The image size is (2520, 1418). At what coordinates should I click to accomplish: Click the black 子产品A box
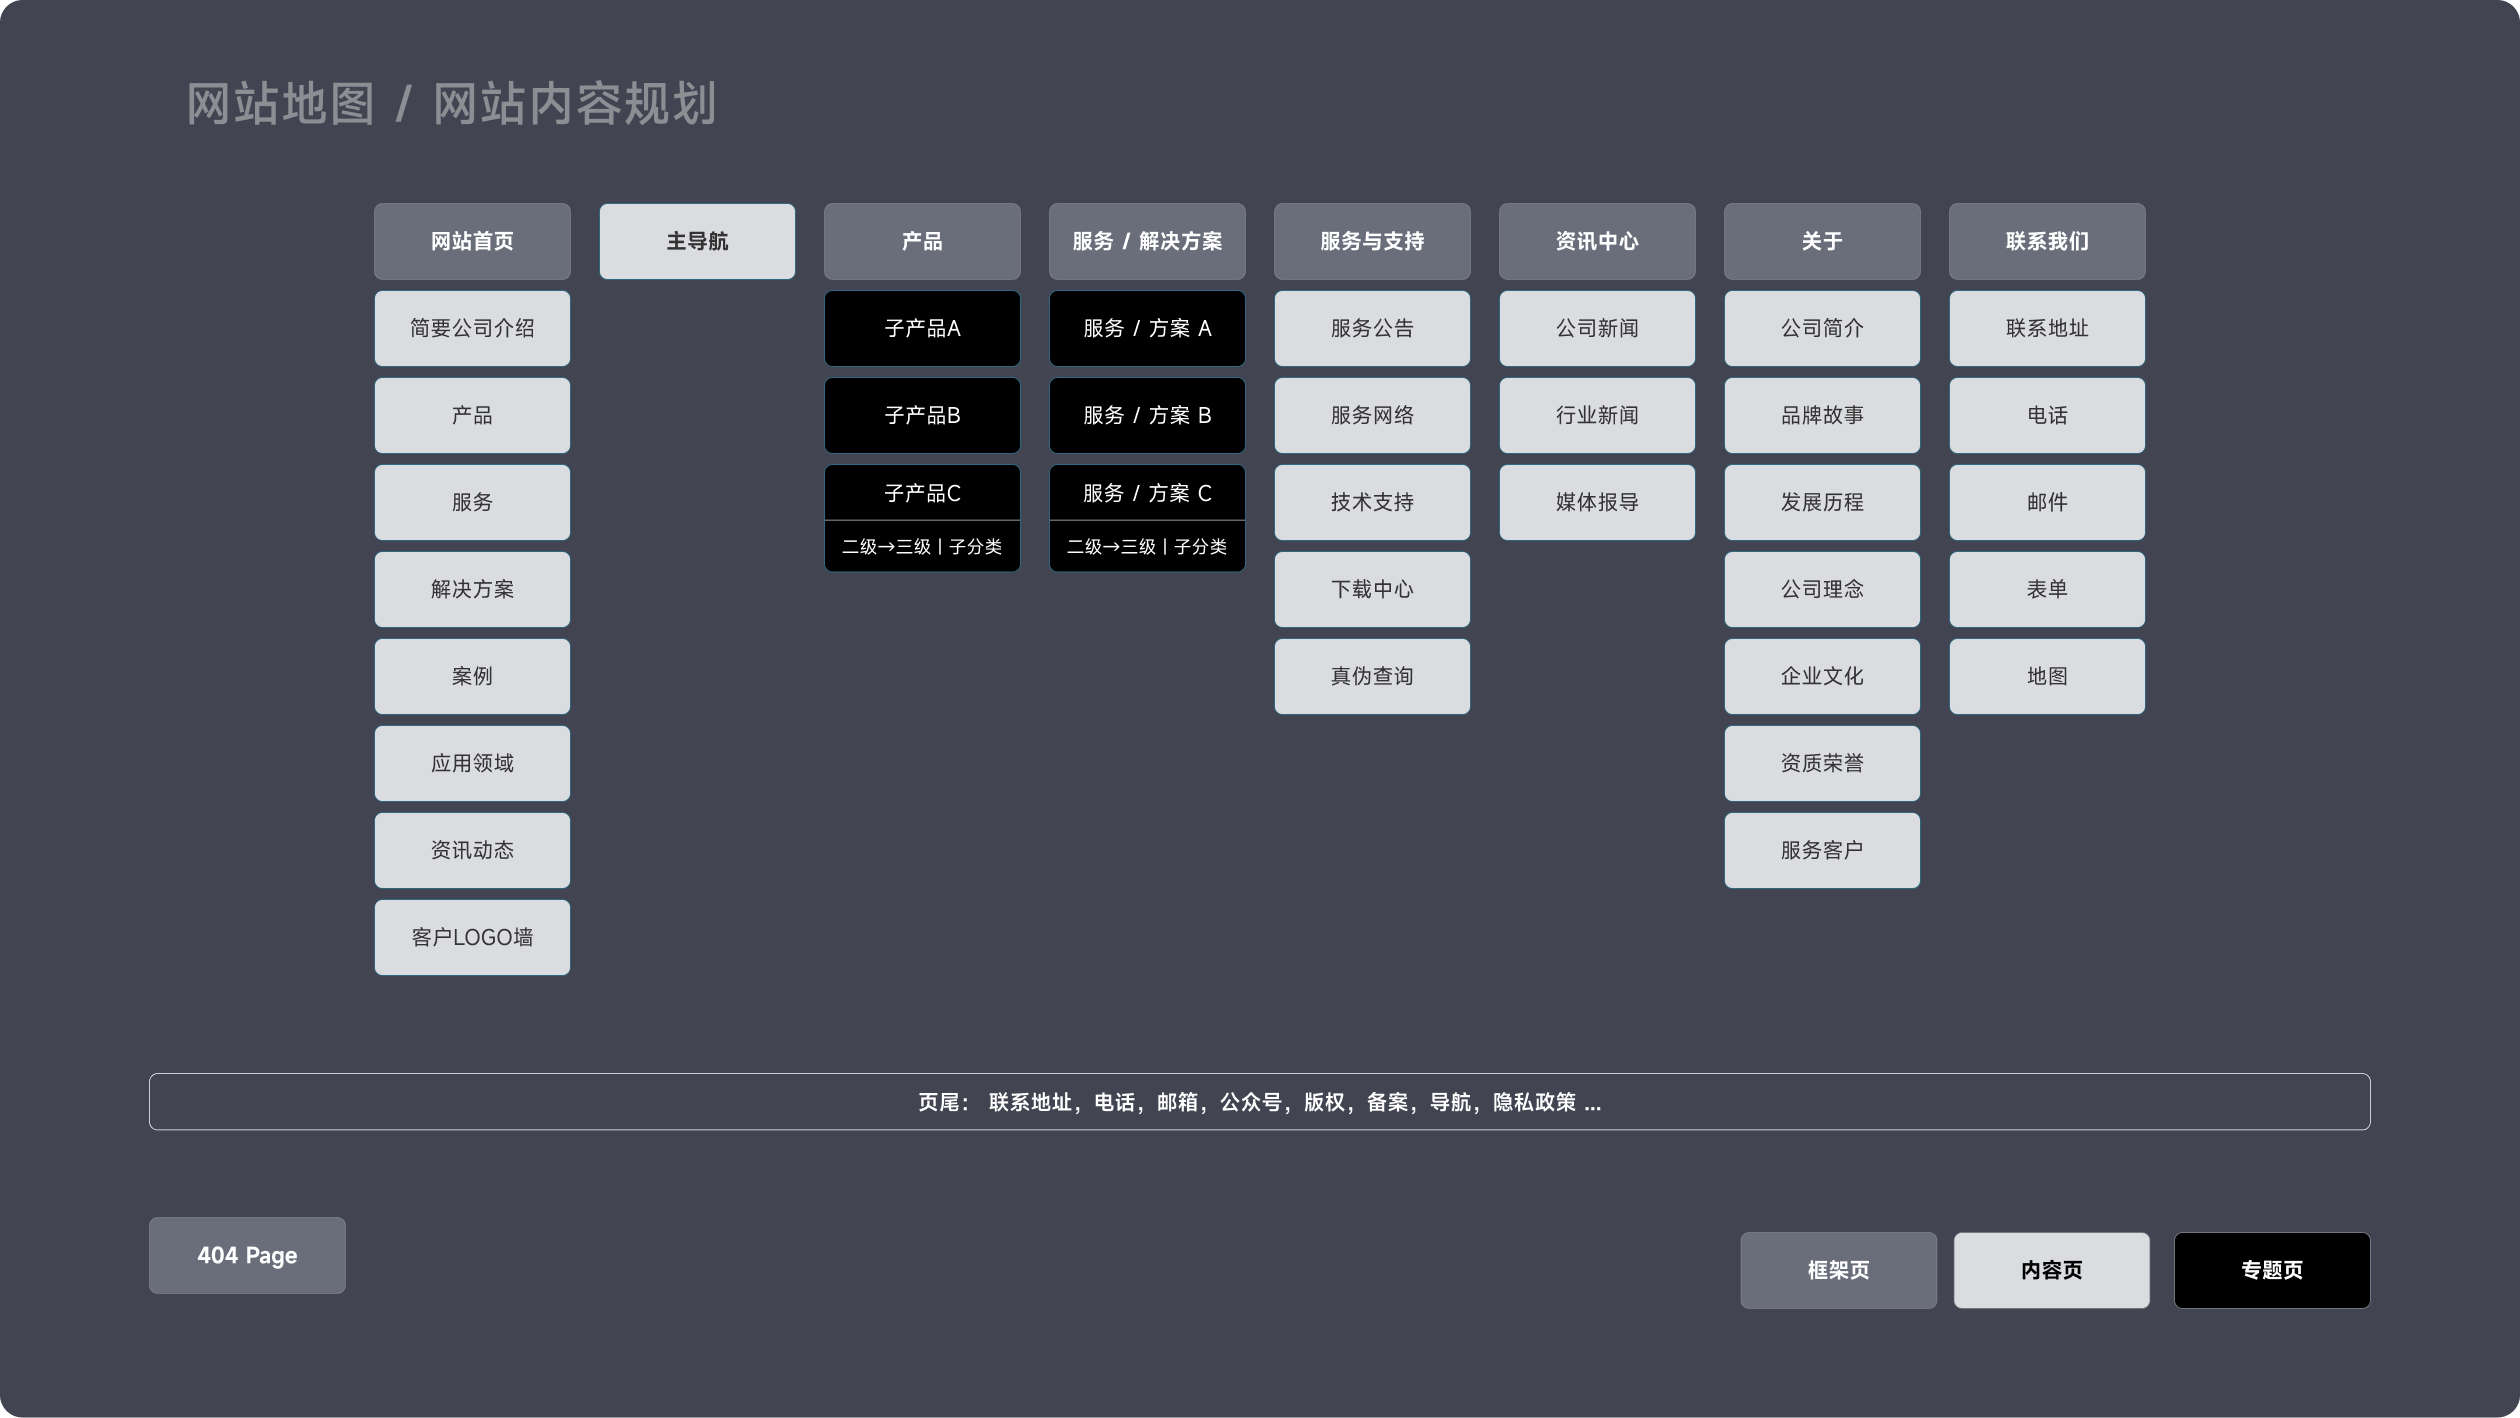tap(922, 328)
